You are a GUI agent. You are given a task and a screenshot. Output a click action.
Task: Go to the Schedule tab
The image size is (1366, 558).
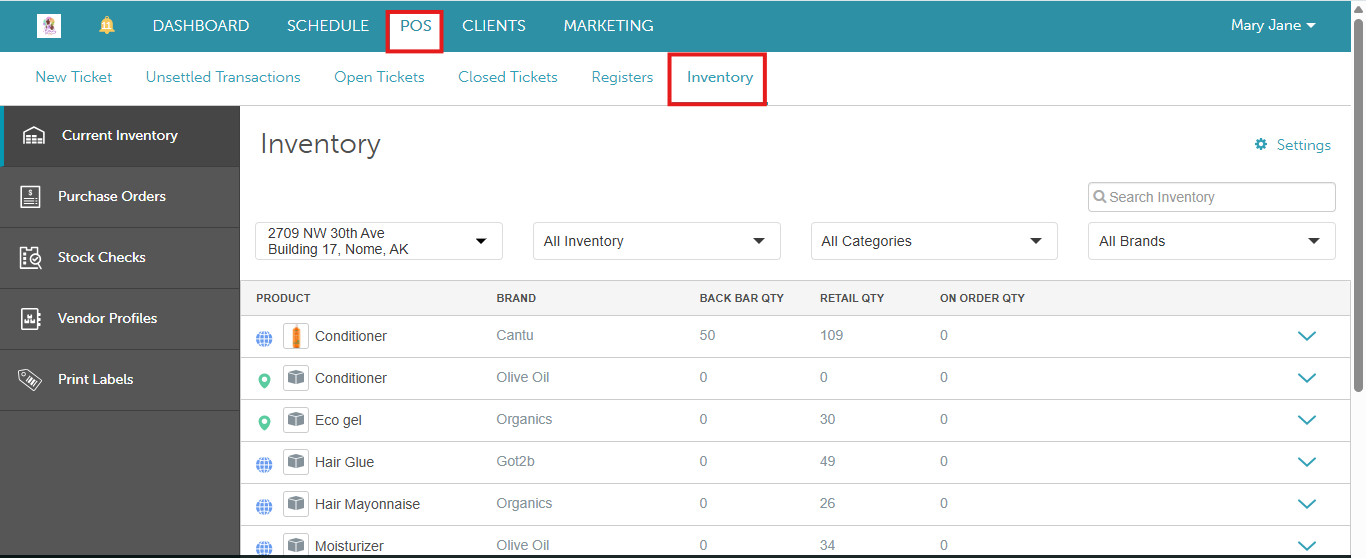[328, 26]
